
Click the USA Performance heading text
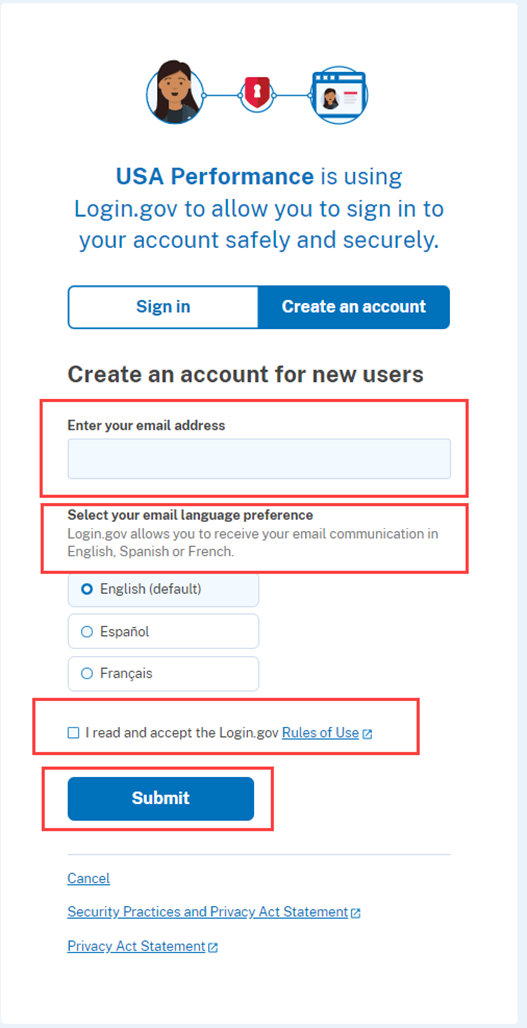point(215,176)
